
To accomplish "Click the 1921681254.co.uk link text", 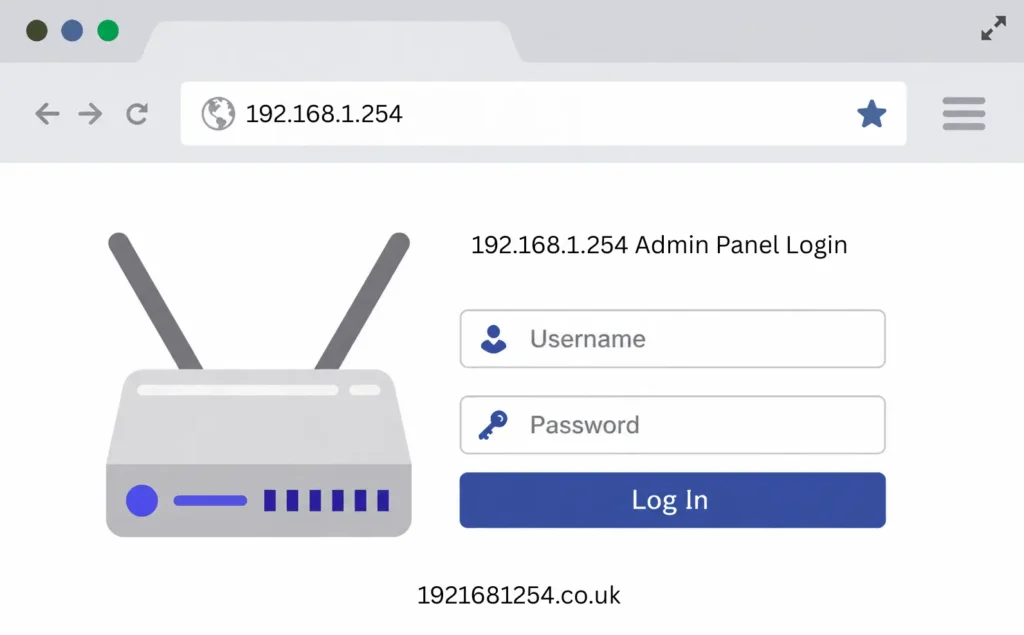I will [519, 595].
